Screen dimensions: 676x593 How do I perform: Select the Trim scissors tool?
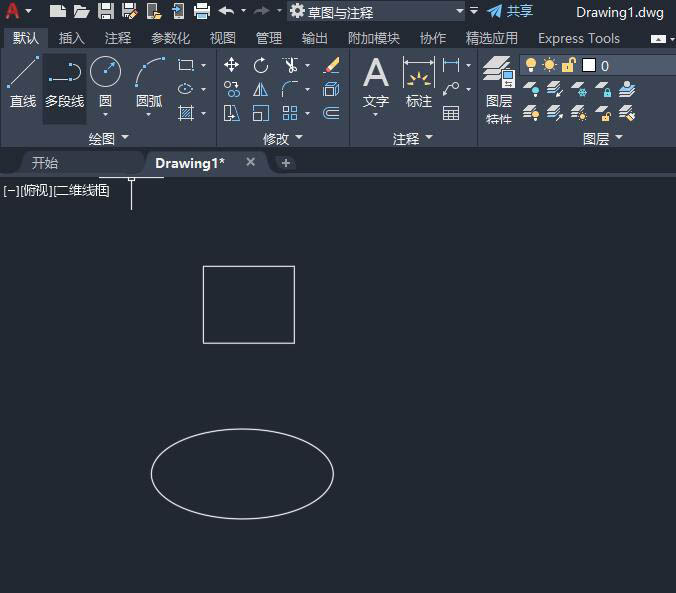point(291,65)
